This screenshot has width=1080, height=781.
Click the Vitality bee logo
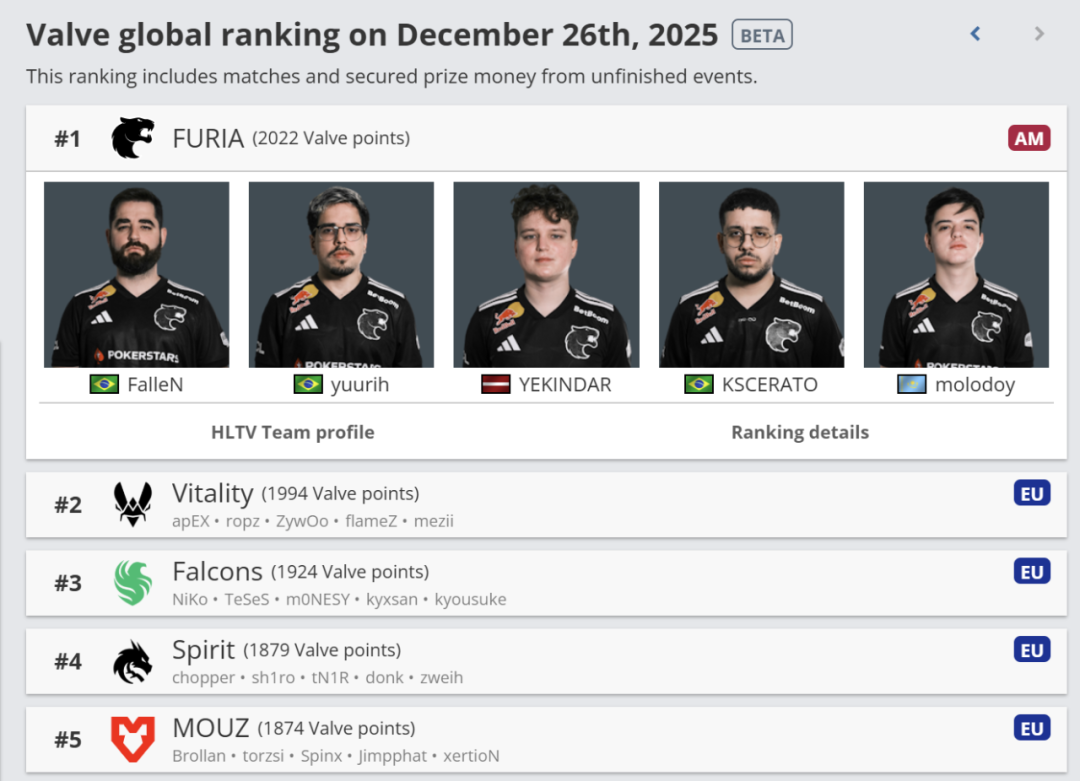(x=132, y=504)
